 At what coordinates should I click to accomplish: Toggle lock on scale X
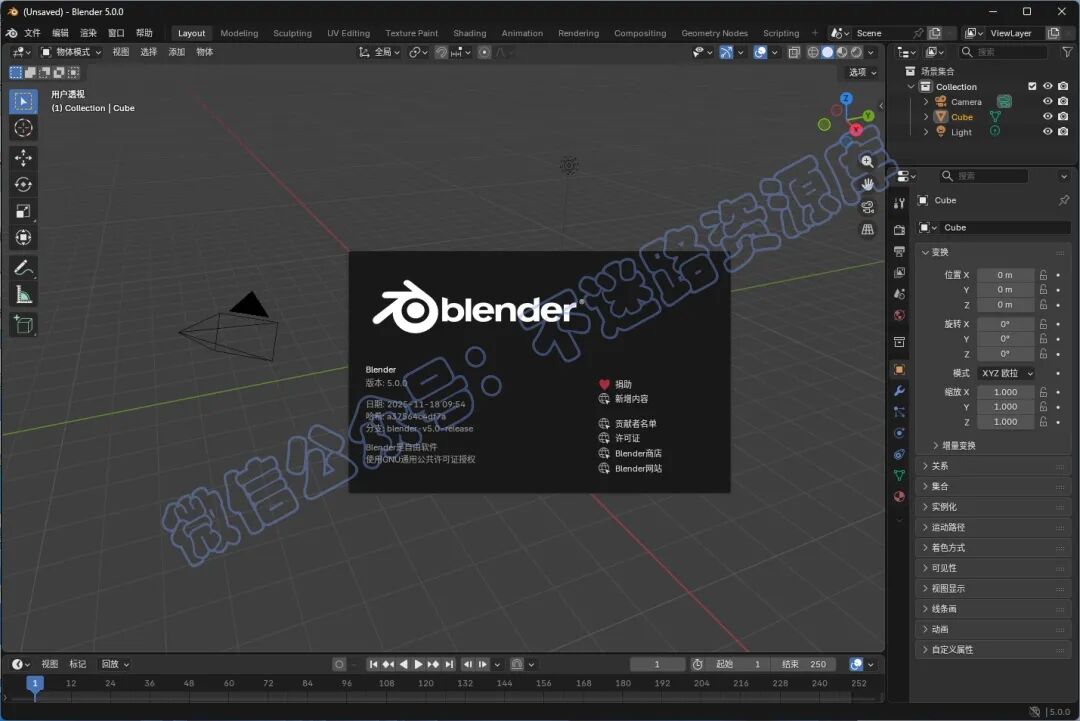pyautogui.click(x=1043, y=392)
